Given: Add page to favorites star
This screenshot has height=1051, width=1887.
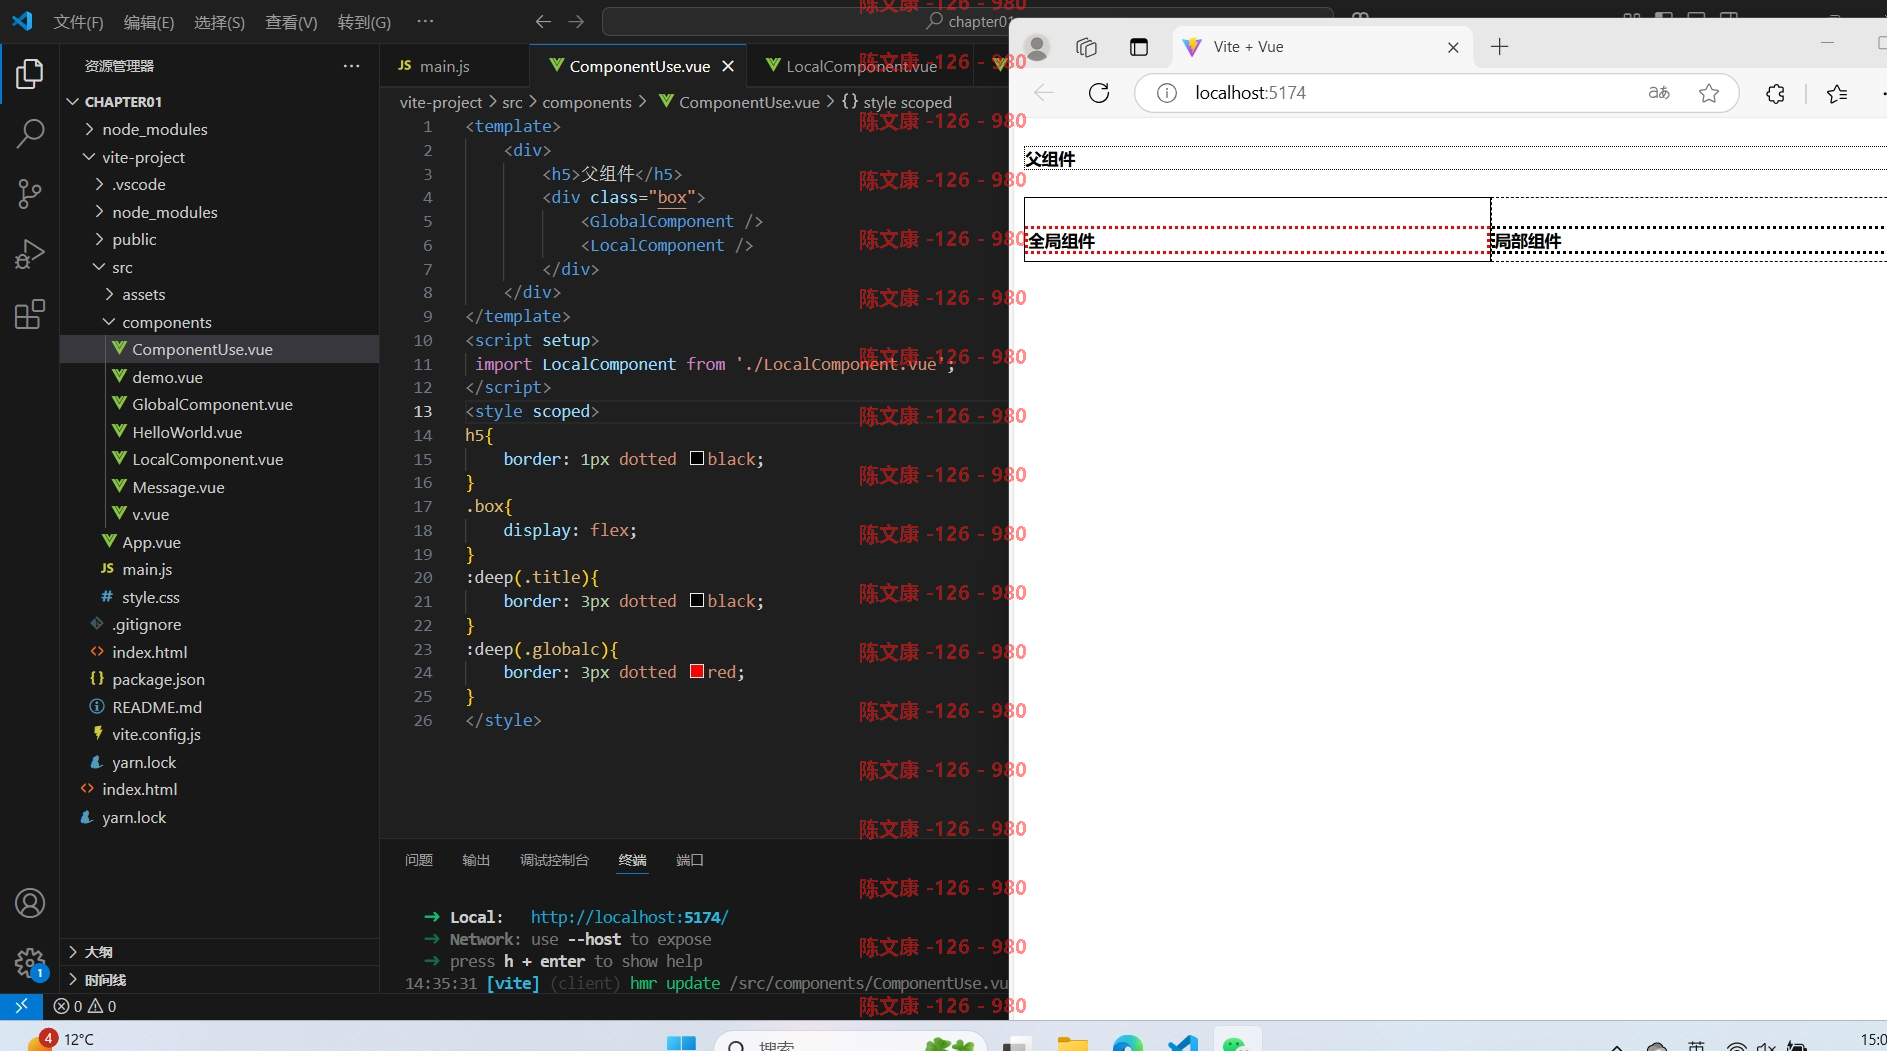Looking at the screenshot, I should coord(1709,93).
